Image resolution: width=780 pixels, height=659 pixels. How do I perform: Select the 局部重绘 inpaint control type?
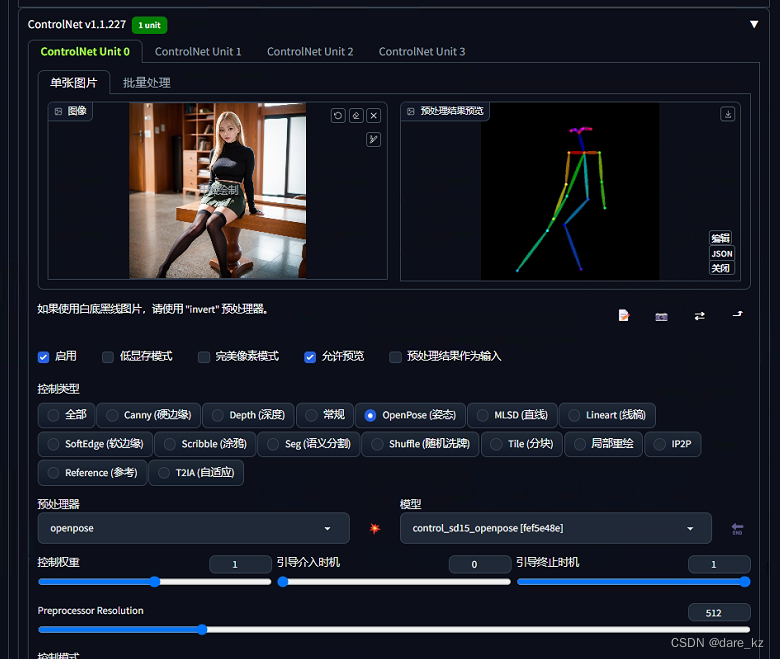[603, 444]
